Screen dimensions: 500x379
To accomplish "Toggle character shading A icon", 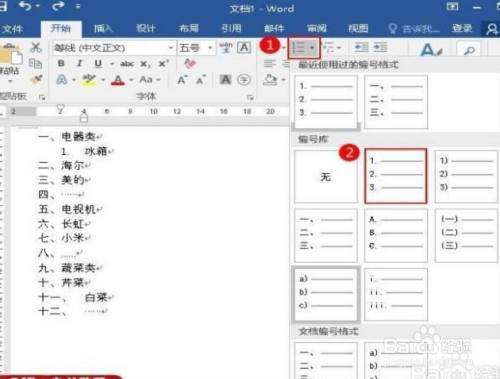I will [x=226, y=80].
